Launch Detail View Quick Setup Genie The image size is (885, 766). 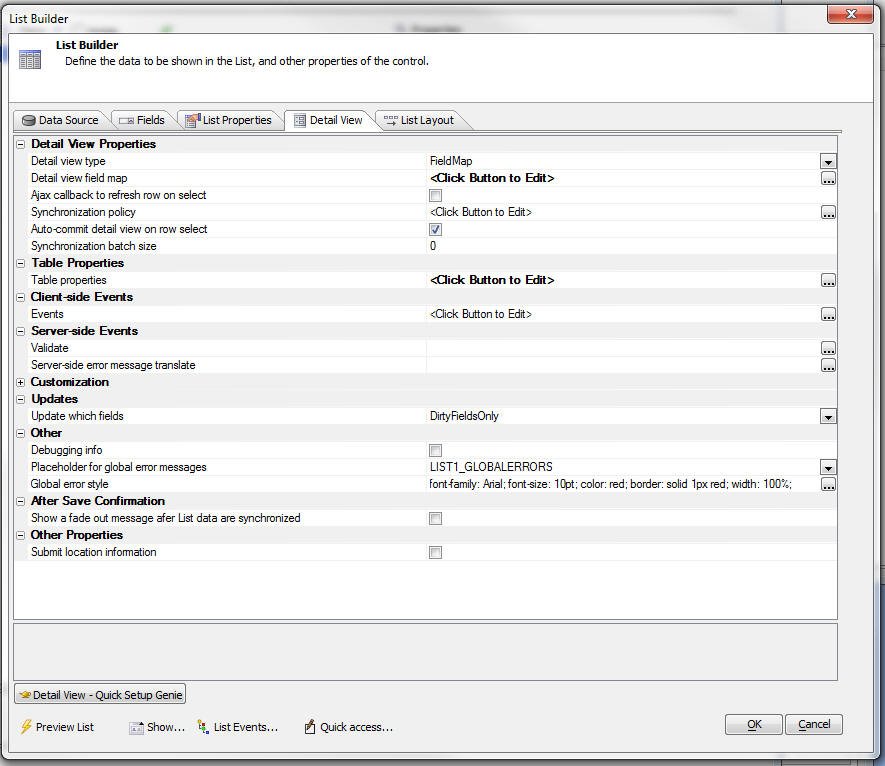click(x=100, y=695)
